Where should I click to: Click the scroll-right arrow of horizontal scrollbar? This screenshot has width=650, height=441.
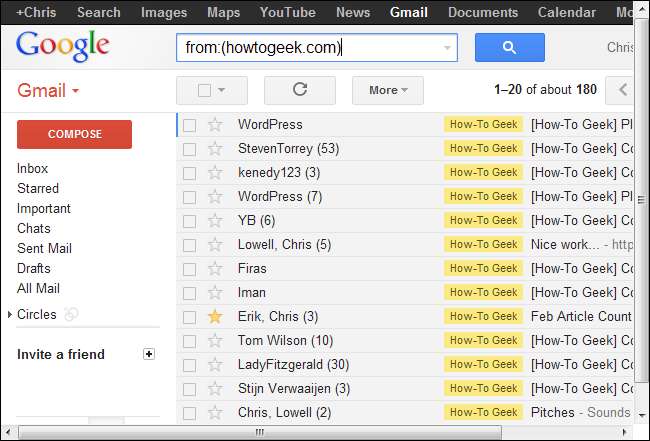pyautogui.click(x=625, y=432)
